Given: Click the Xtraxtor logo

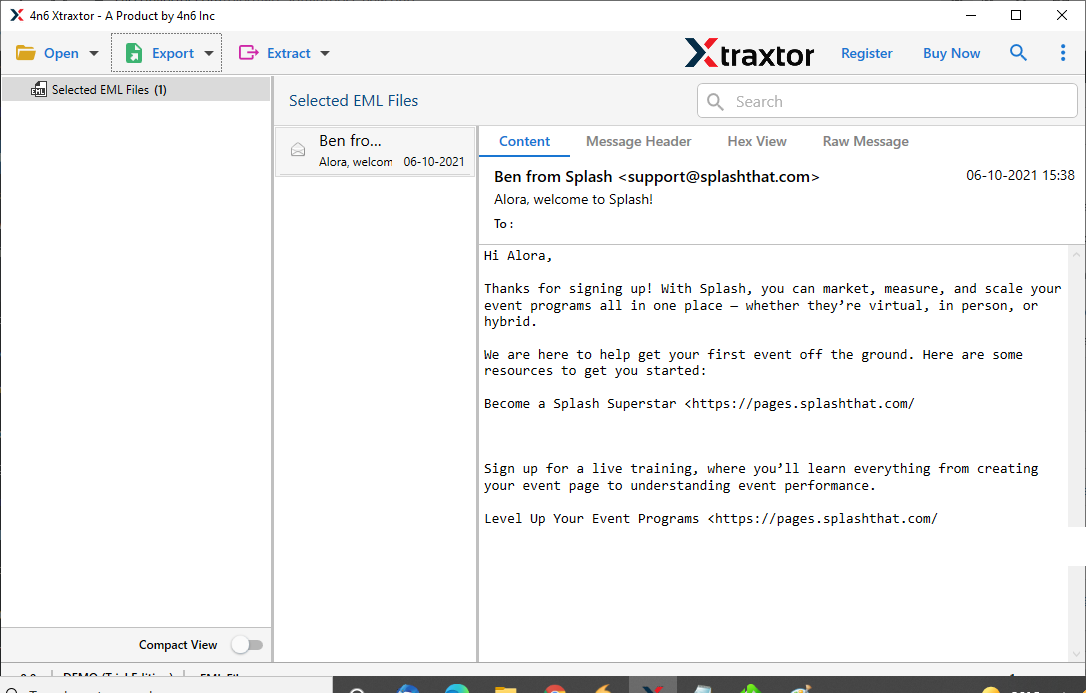Looking at the screenshot, I should click(x=749, y=53).
